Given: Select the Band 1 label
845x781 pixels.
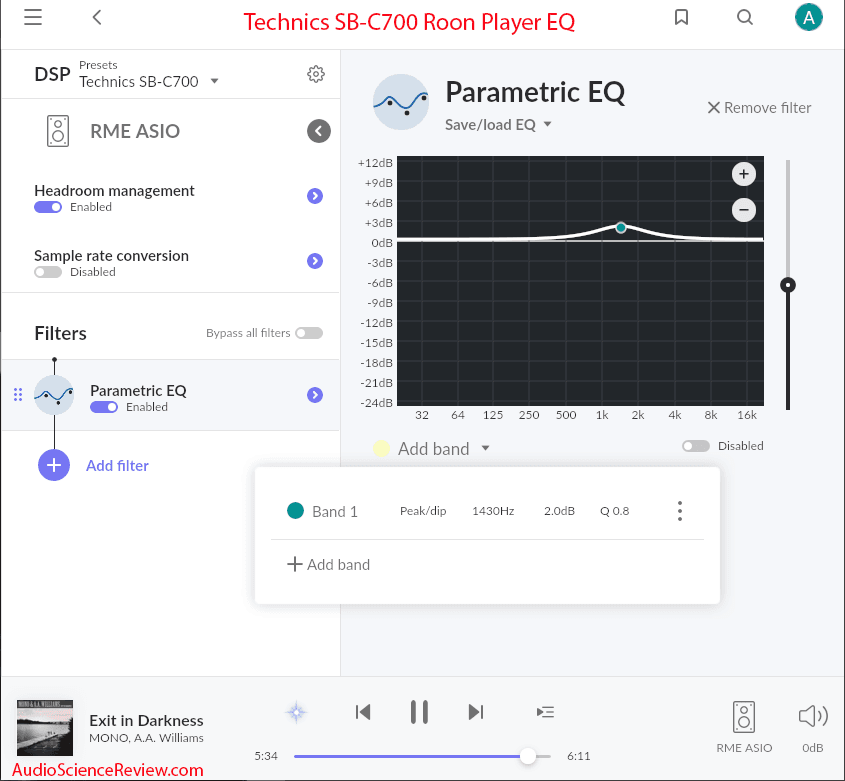Looking at the screenshot, I should coord(335,511).
